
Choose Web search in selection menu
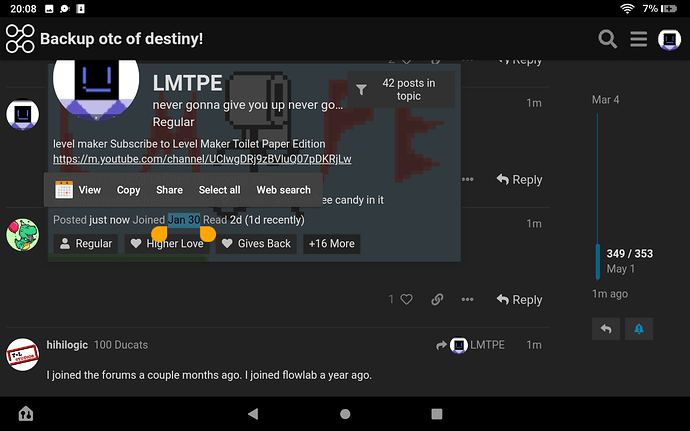point(283,190)
